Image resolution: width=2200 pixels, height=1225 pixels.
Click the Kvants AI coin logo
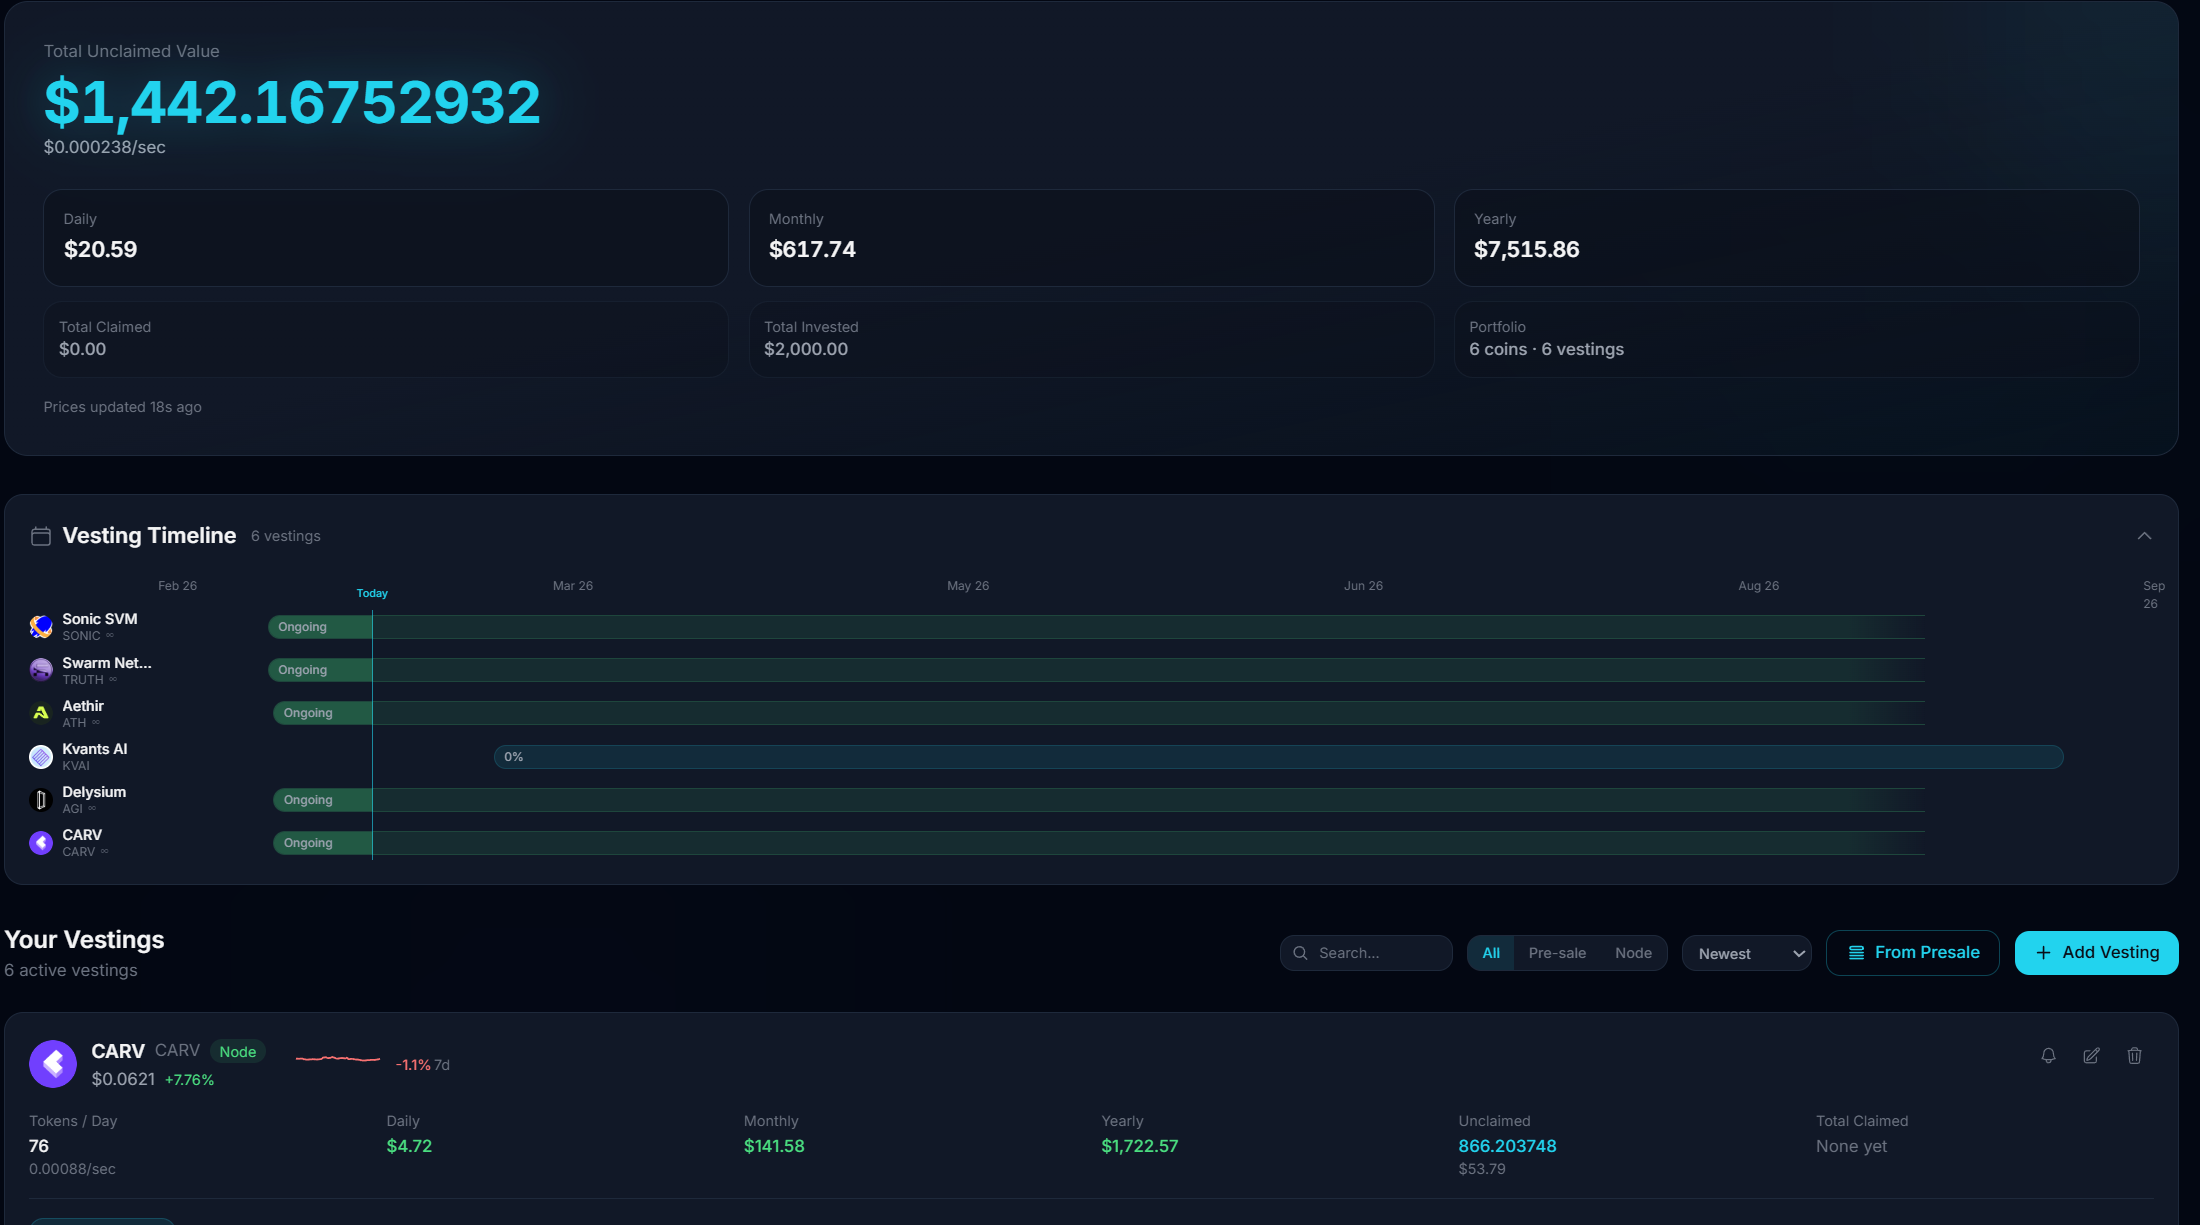(x=40, y=756)
